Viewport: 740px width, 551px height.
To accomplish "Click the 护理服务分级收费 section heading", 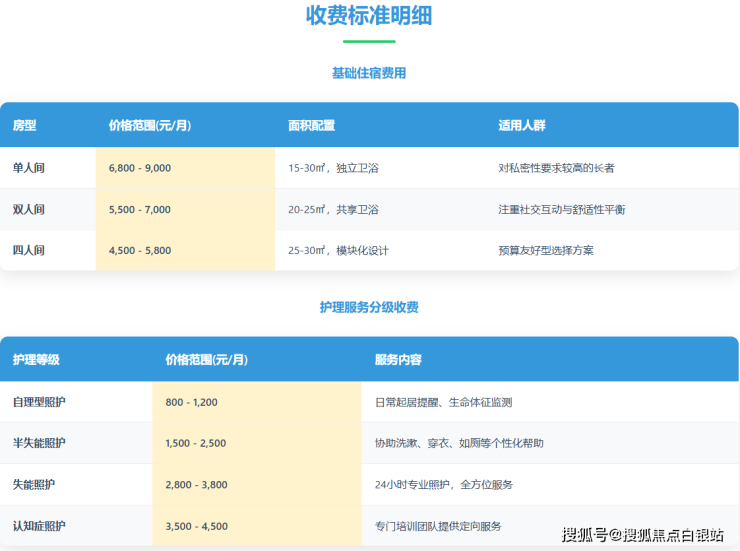I will click(369, 307).
